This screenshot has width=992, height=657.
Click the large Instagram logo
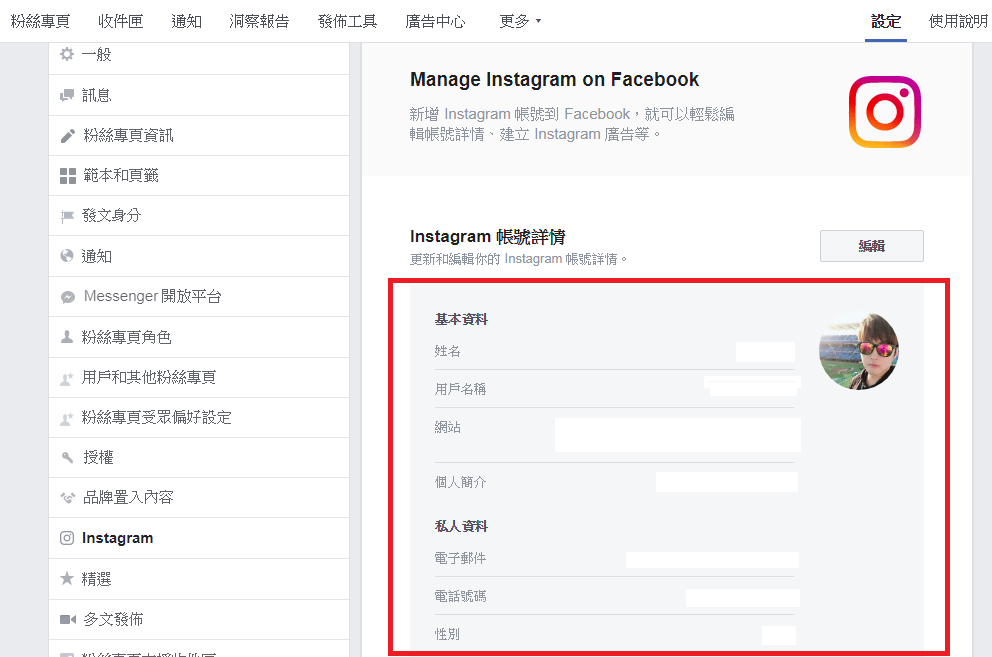coord(884,112)
